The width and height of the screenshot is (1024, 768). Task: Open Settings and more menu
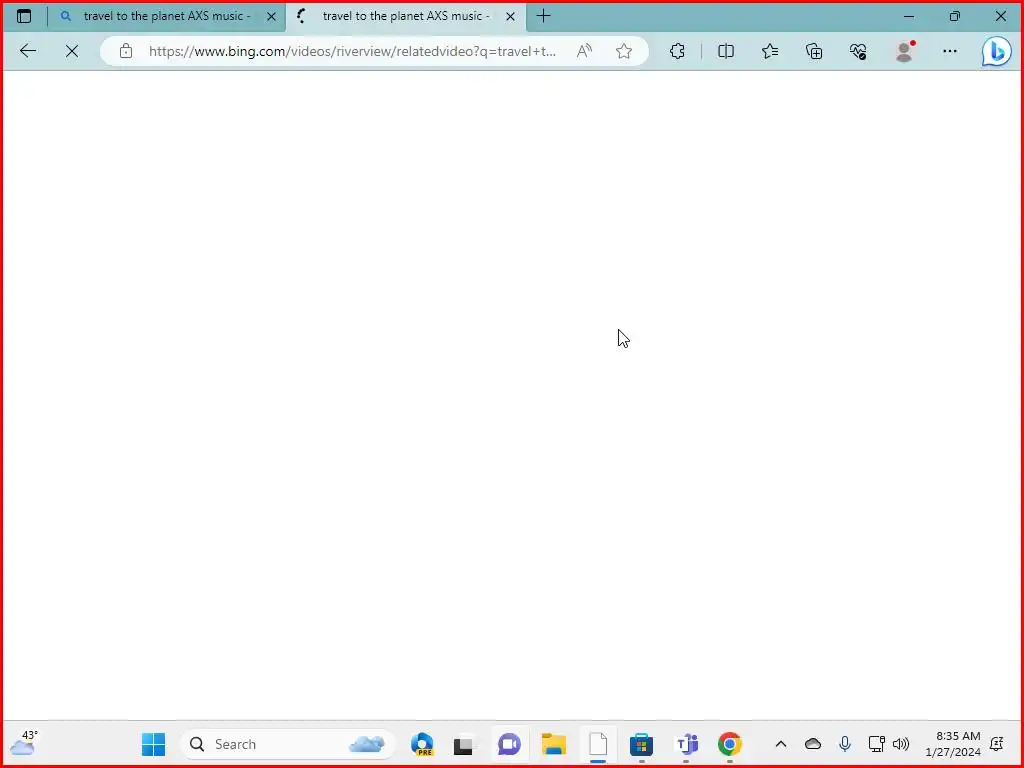[x=950, y=51]
